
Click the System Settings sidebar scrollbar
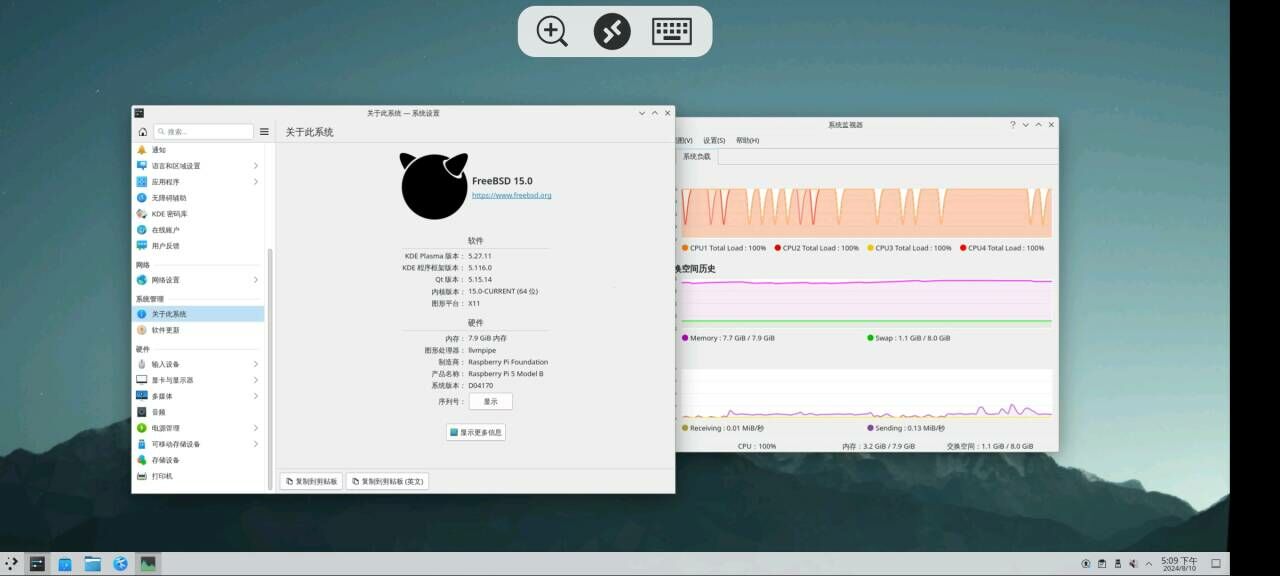tap(269, 370)
